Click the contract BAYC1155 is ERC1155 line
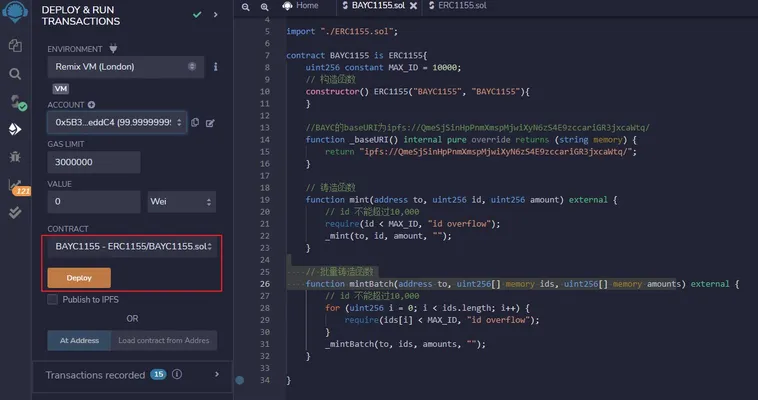Image resolution: width=758 pixels, height=400 pixels. [x=357, y=55]
